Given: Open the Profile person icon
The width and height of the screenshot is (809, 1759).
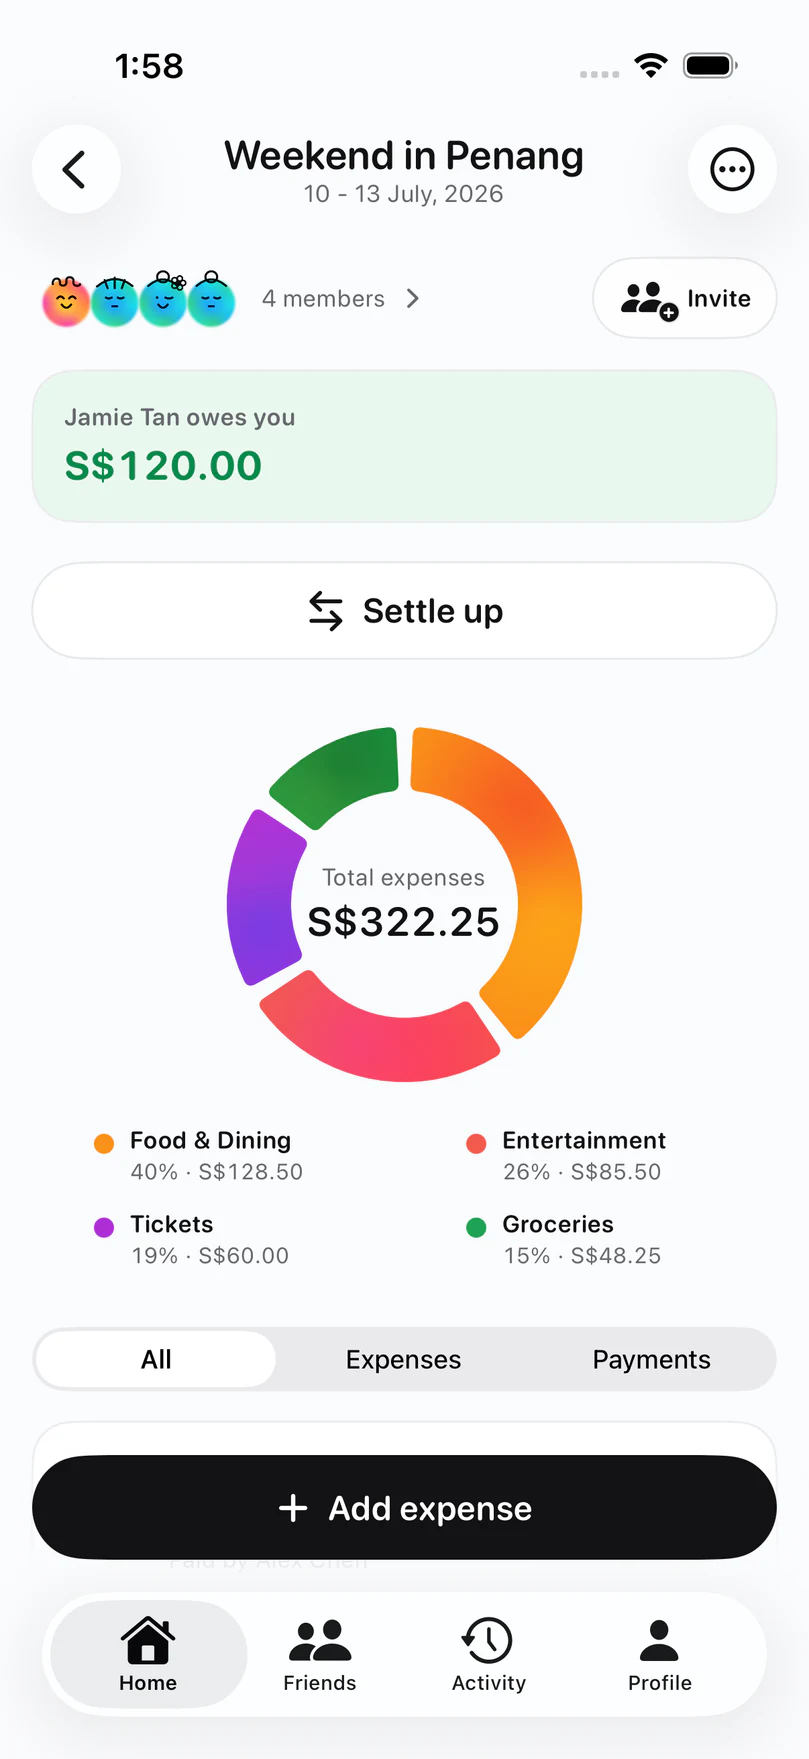Looking at the screenshot, I should [x=659, y=1640].
